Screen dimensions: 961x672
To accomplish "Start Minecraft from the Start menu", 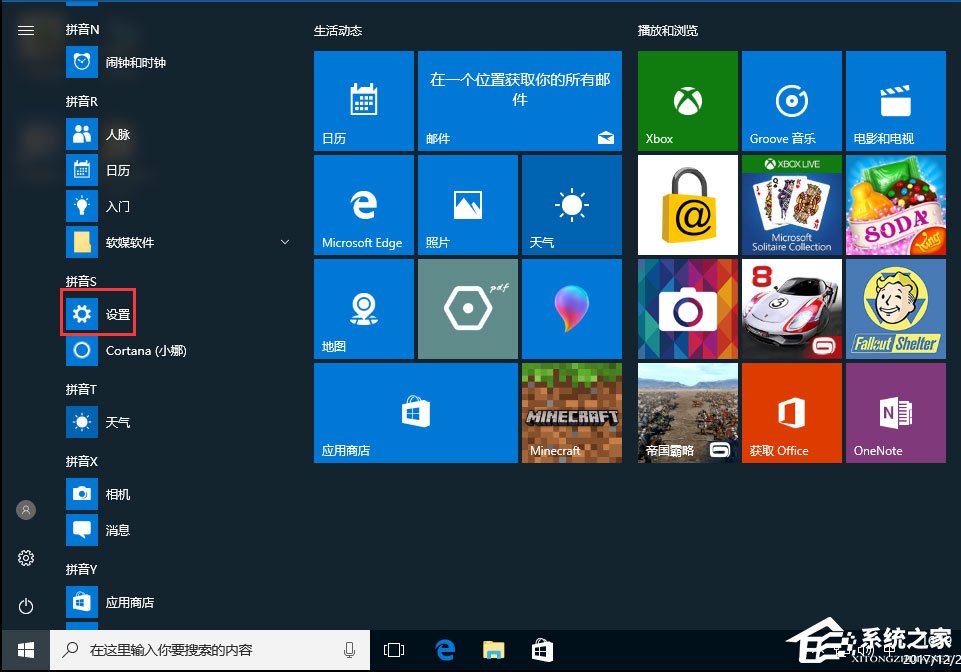I will coord(571,412).
